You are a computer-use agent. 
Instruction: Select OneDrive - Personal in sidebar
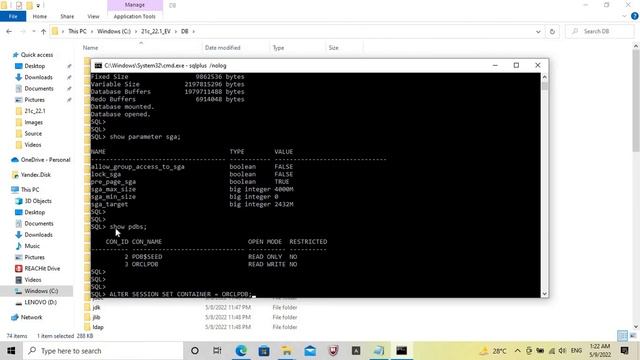click(x=45, y=160)
